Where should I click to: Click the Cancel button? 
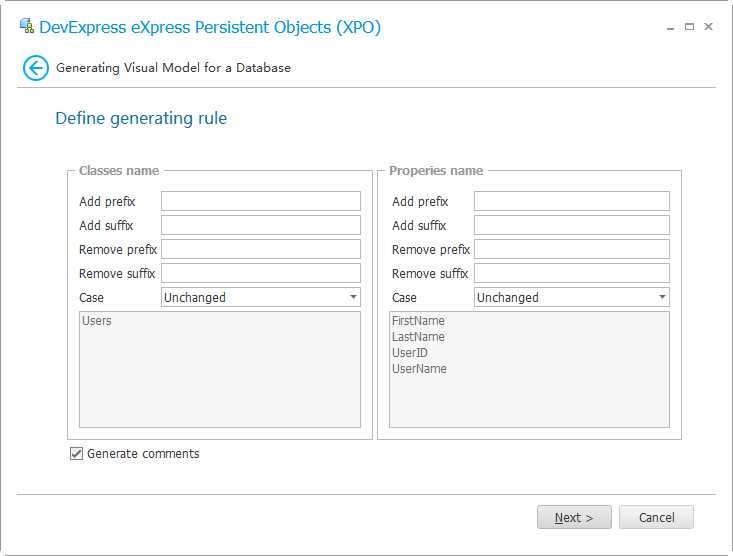[x=656, y=517]
